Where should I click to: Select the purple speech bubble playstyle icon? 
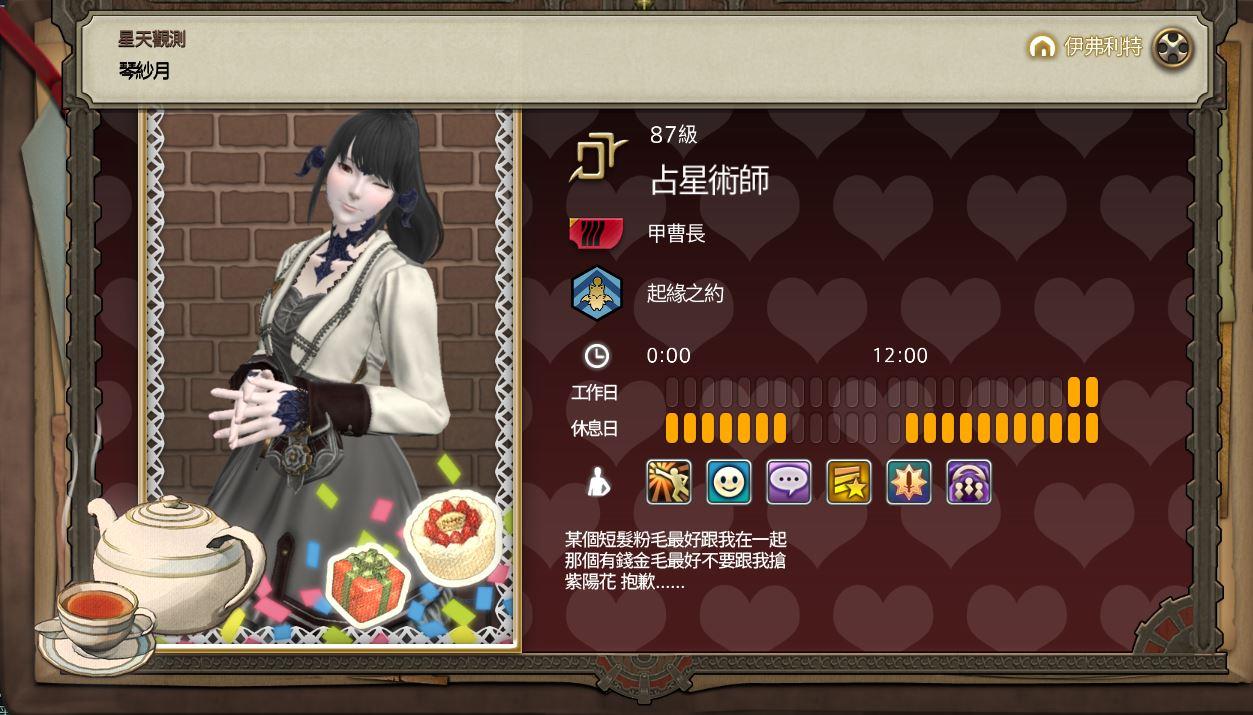point(789,482)
